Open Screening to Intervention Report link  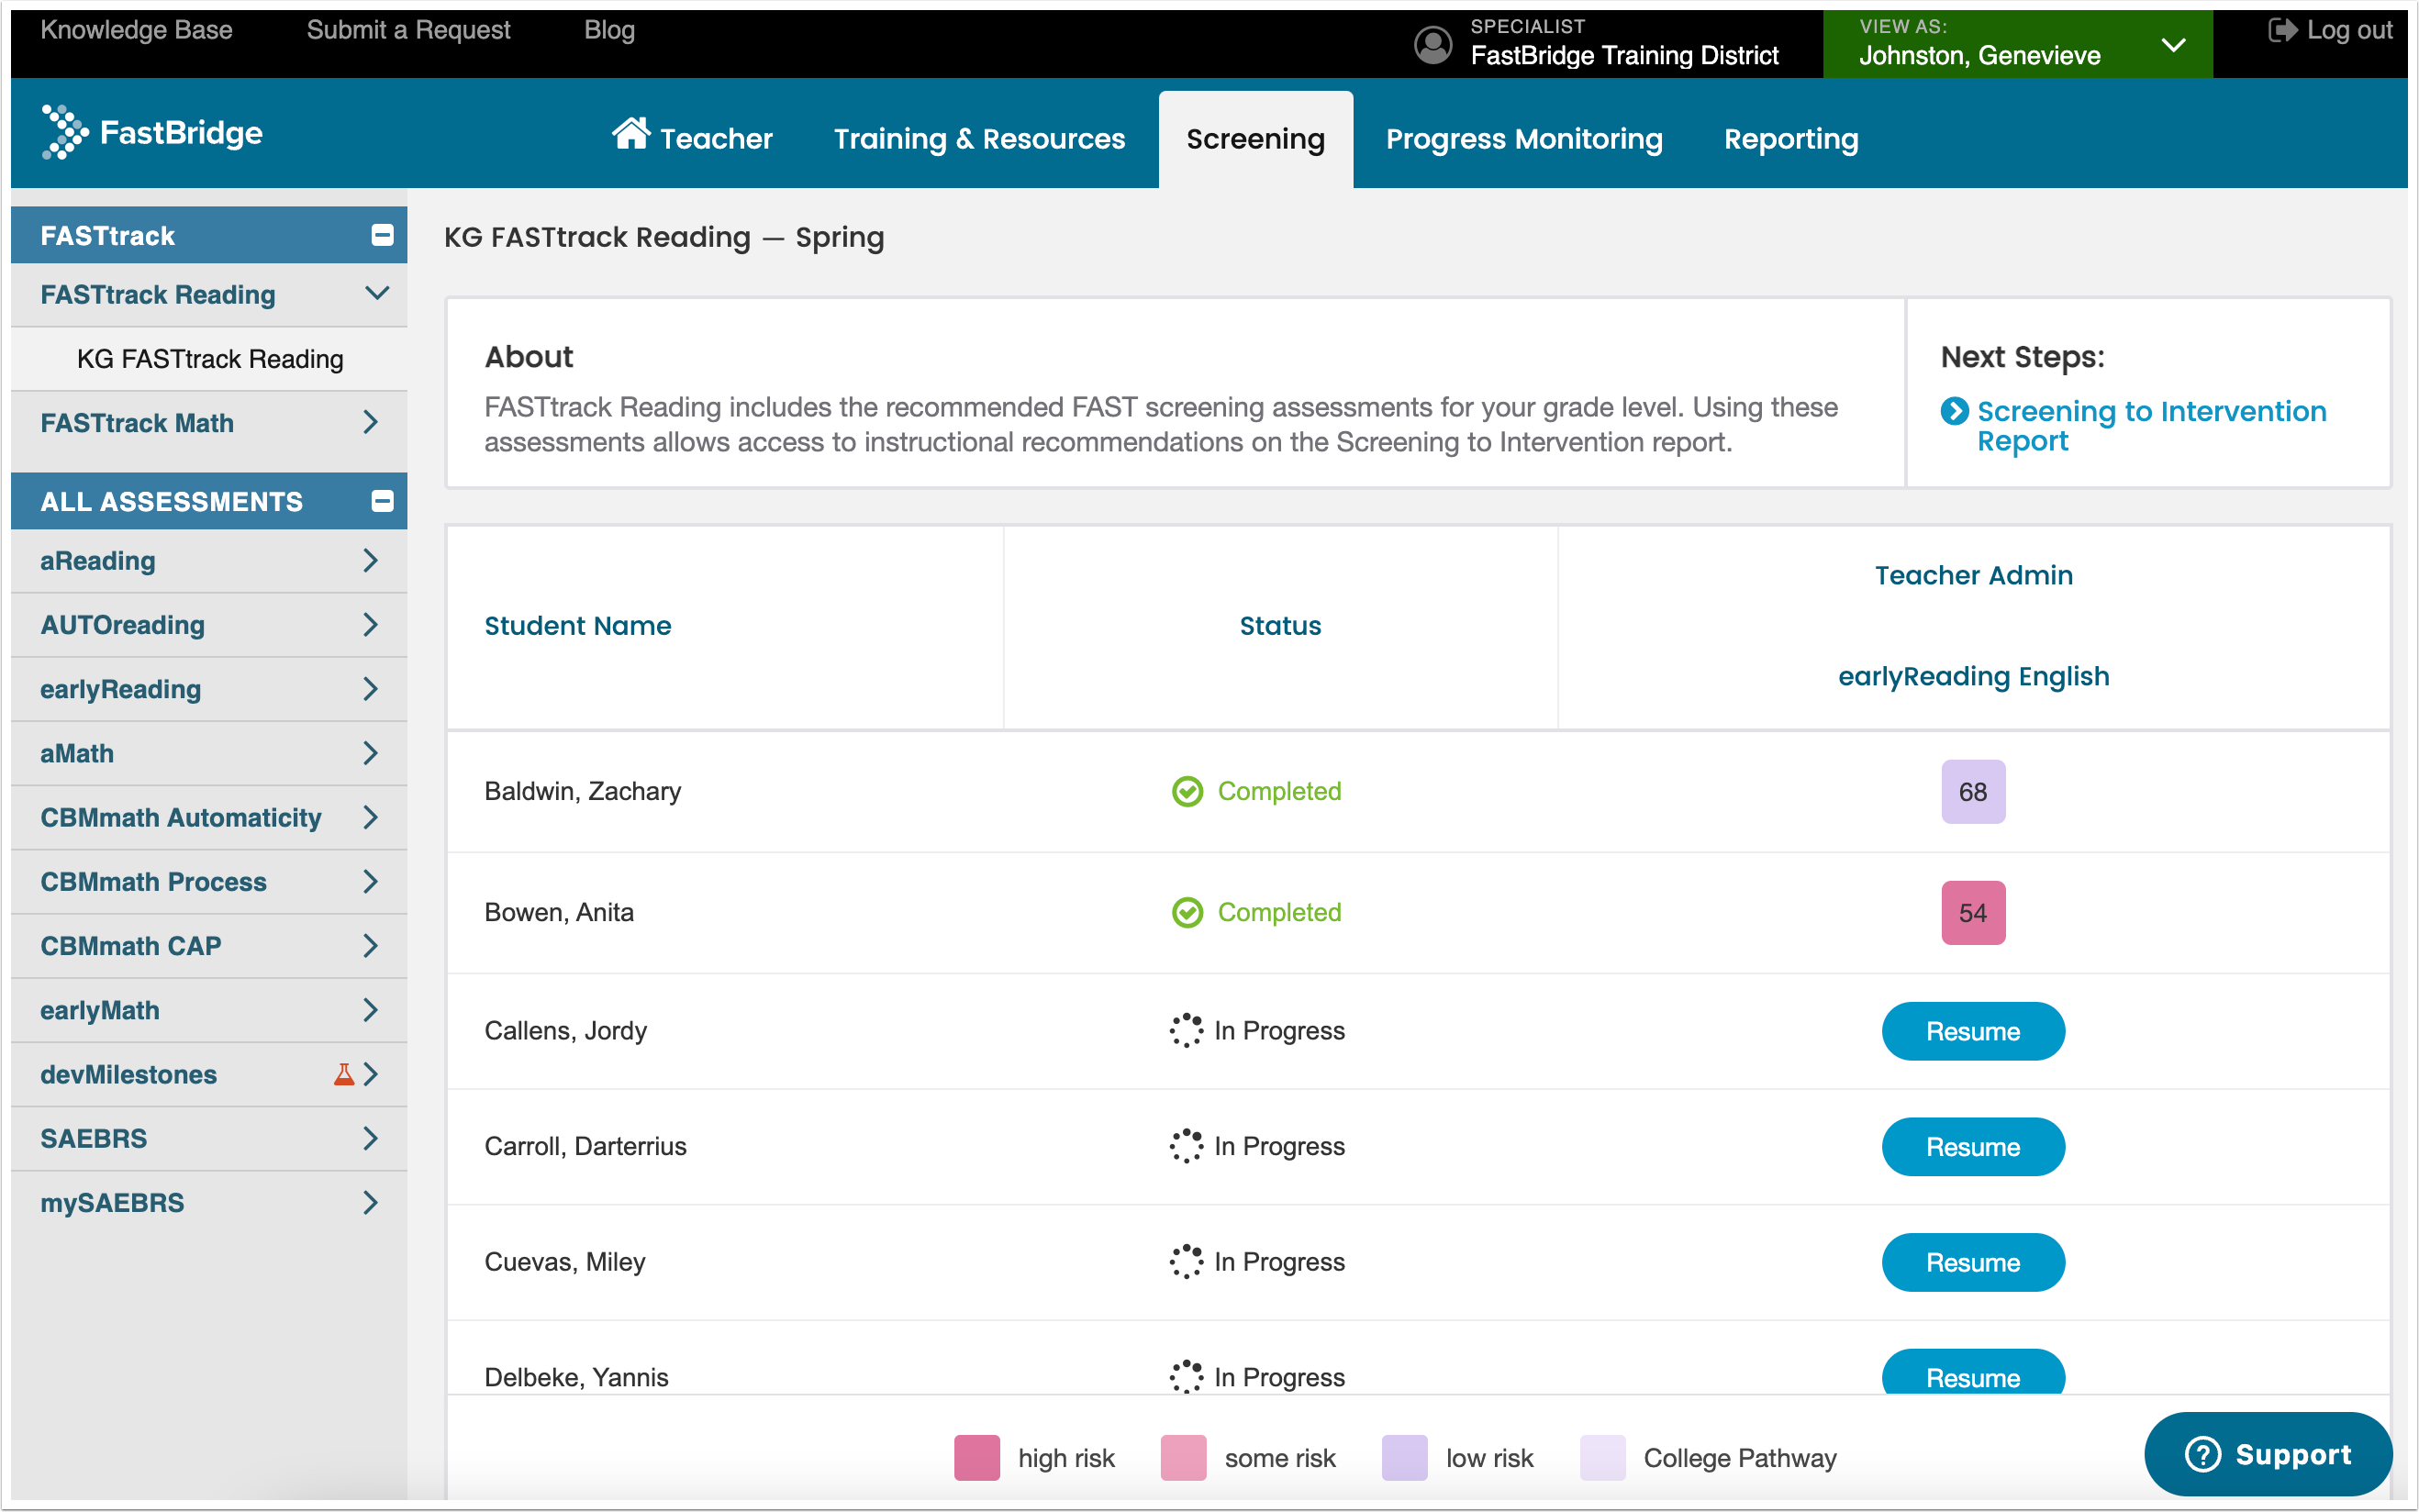[2151, 426]
